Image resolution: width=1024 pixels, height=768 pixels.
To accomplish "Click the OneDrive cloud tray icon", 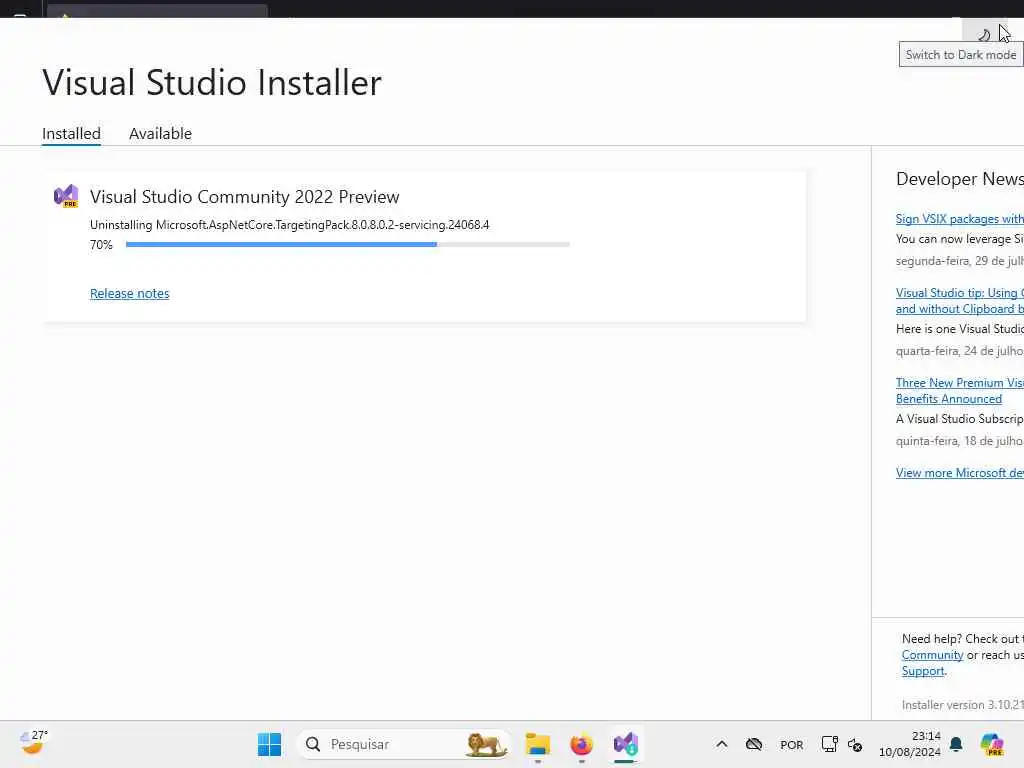I will click(754, 744).
